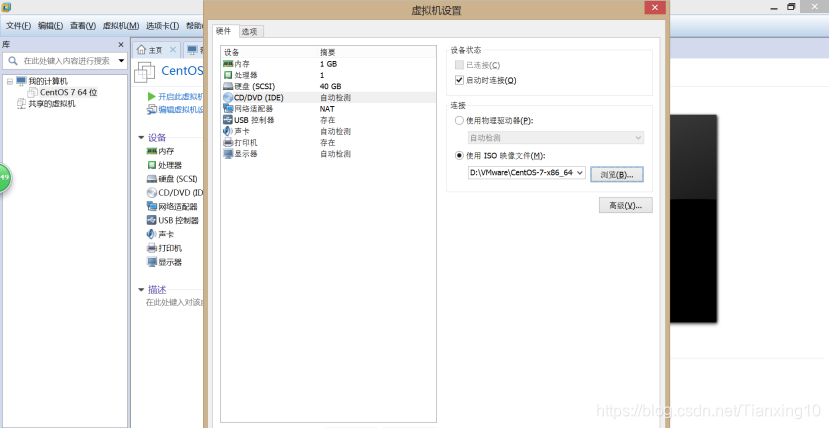Click the home icon on the 主页 tab
The height and width of the screenshot is (429, 830).
[x=141, y=50]
